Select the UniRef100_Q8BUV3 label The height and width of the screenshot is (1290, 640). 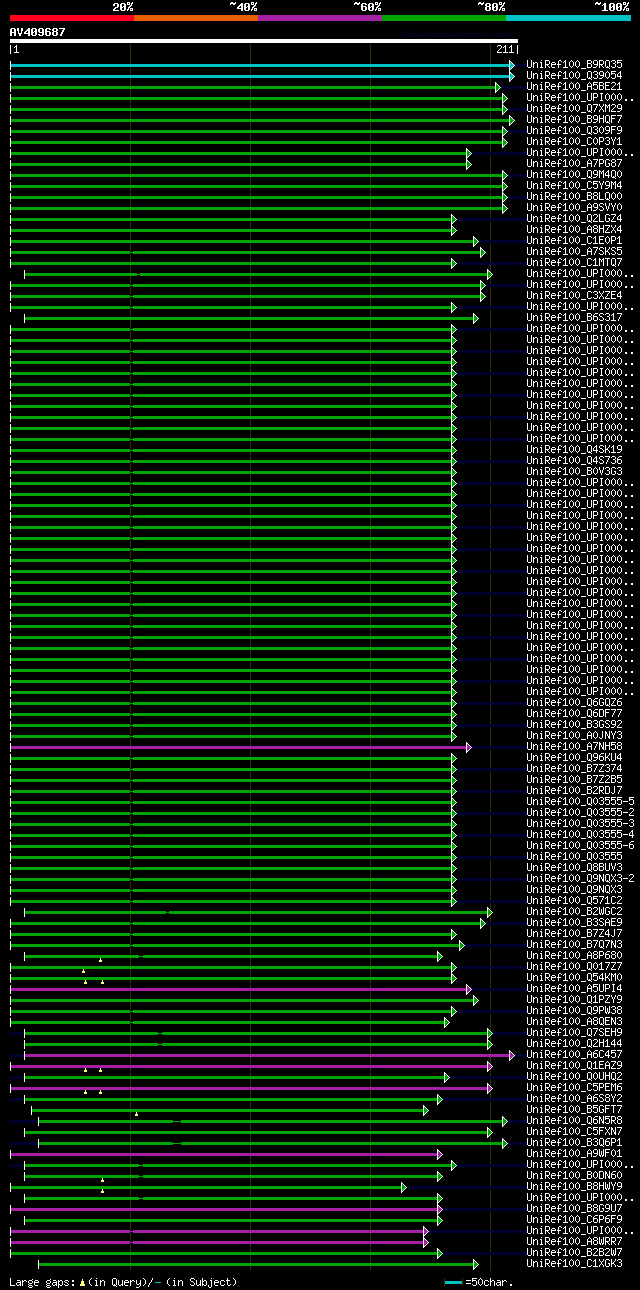(x=574, y=867)
